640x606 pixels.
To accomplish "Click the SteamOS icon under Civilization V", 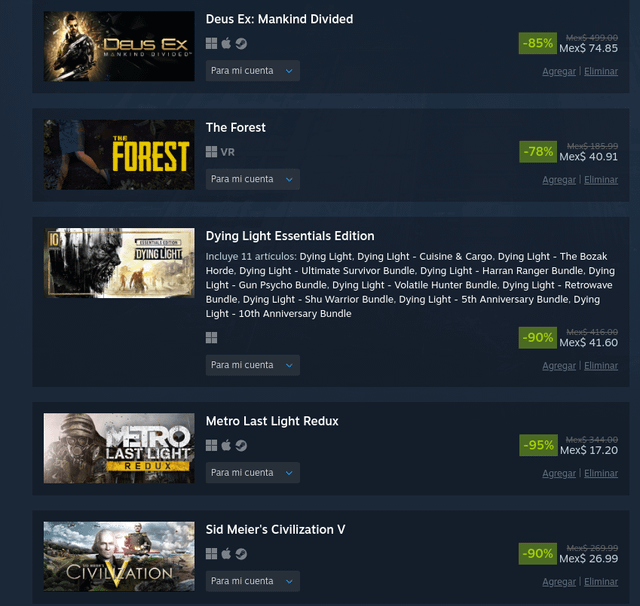I will point(241,554).
